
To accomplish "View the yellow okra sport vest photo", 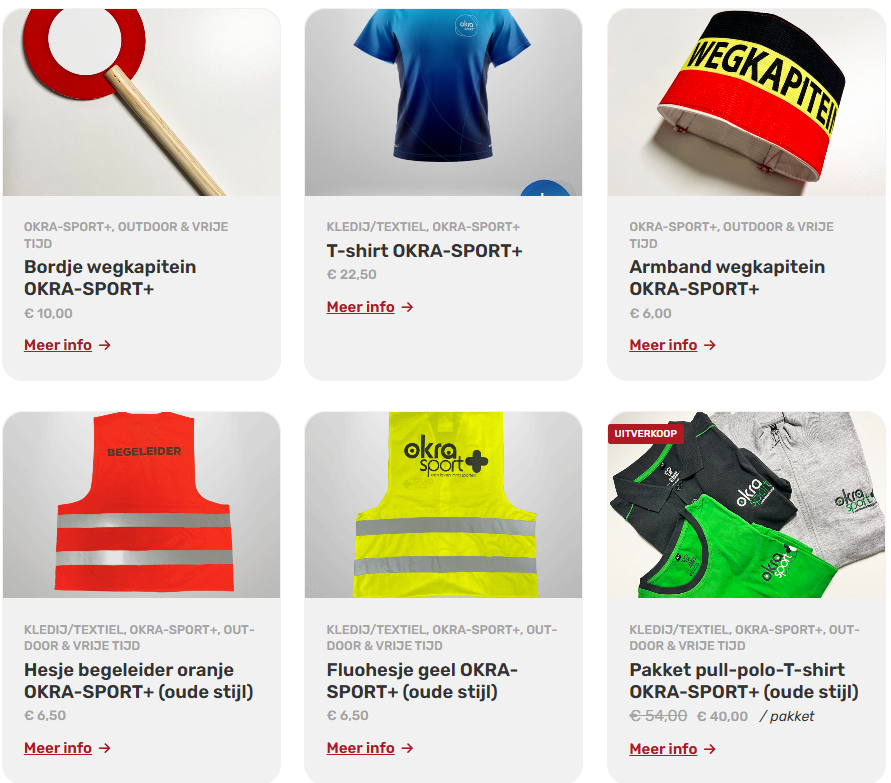I will pos(443,505).
